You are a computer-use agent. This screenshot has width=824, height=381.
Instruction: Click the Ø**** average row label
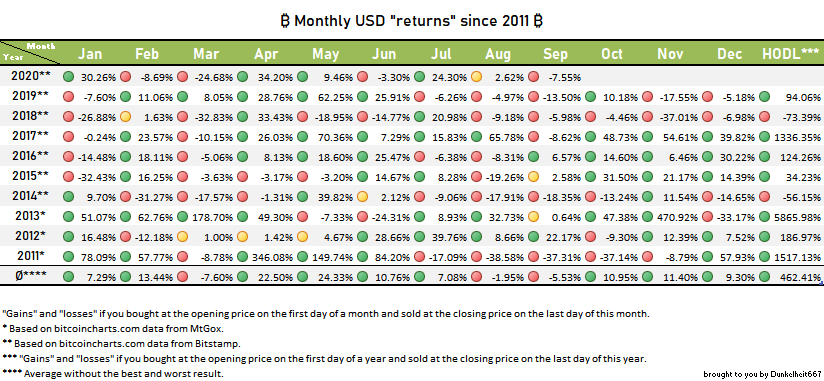[30, 276]
